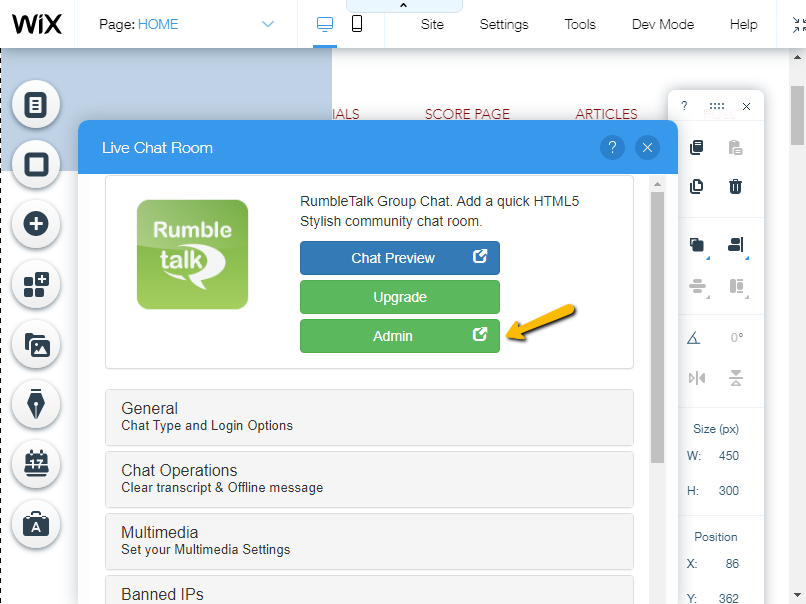The width and height of the screenshot is (806, 604).
Task: Open the Add elements plus button
Action: [x=36, y=224]
